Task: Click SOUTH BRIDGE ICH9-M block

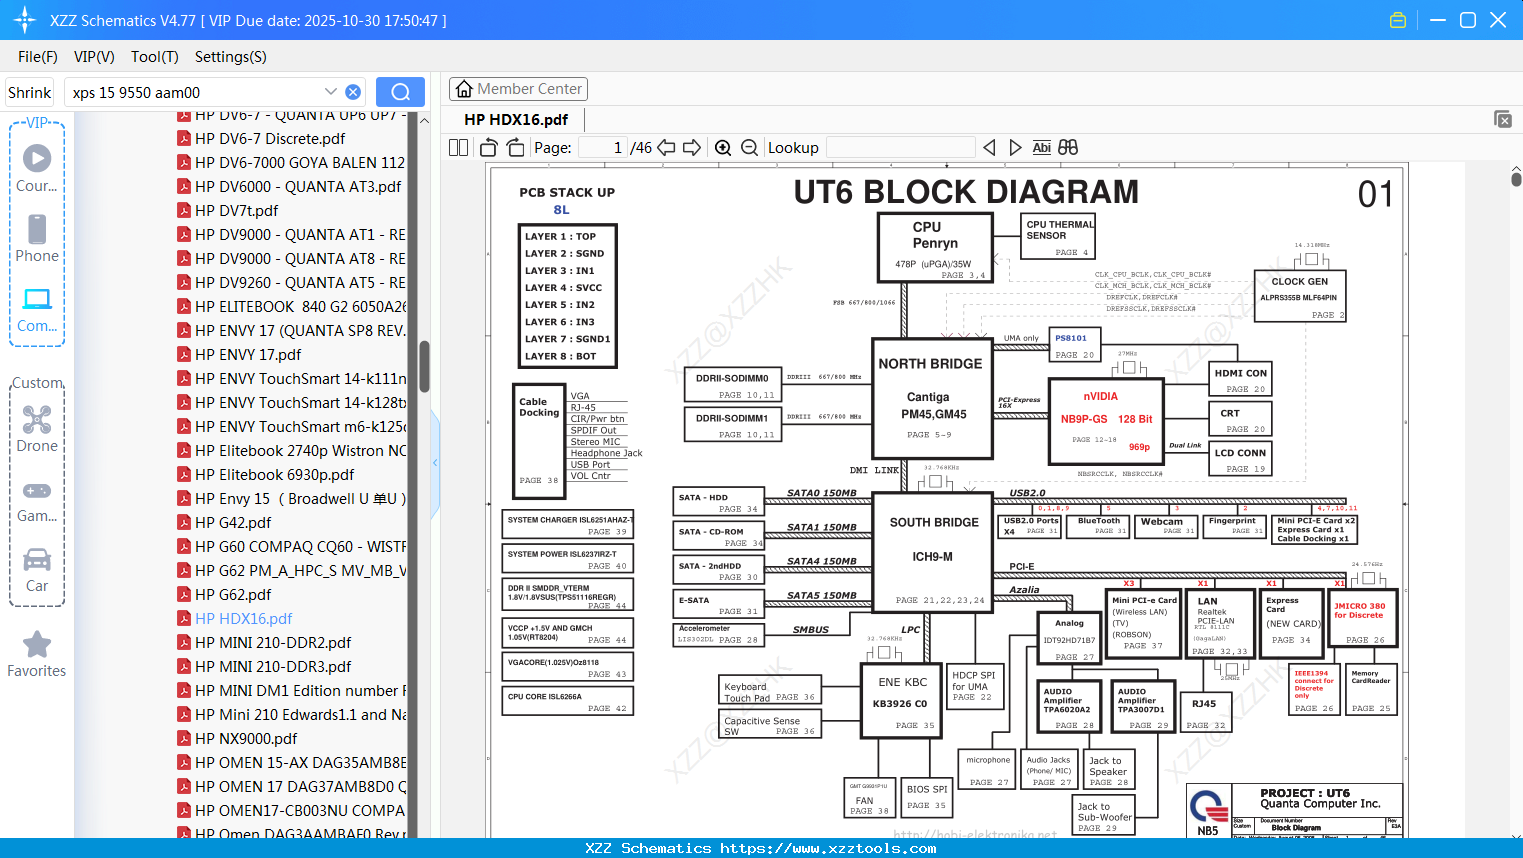Action: pyautogui.click(x=933, y=551)
